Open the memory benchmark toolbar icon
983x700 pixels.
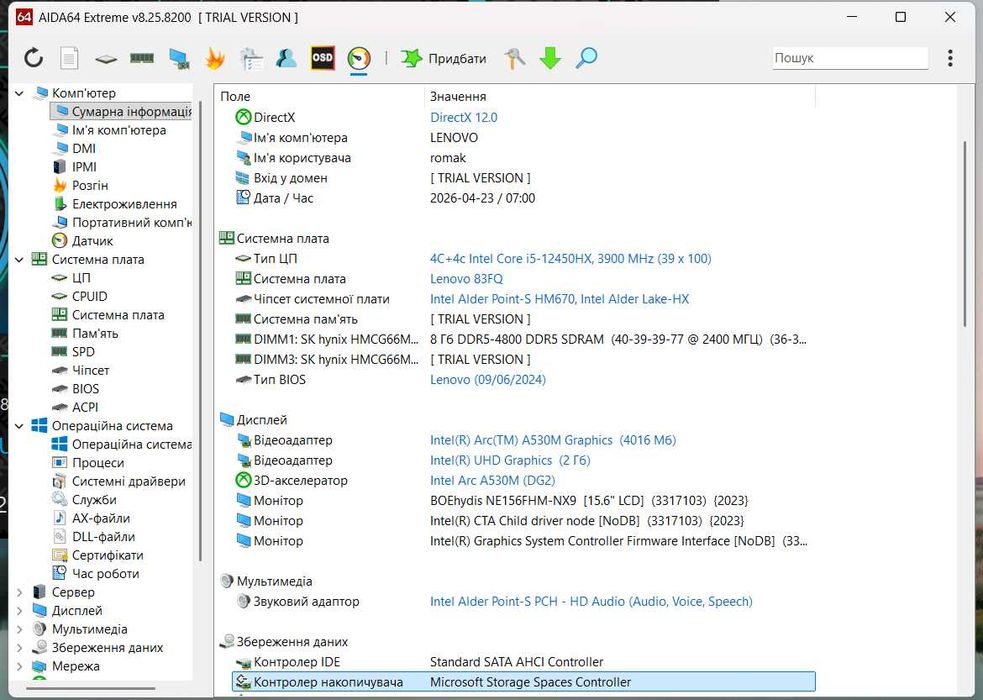coord(142,58)
